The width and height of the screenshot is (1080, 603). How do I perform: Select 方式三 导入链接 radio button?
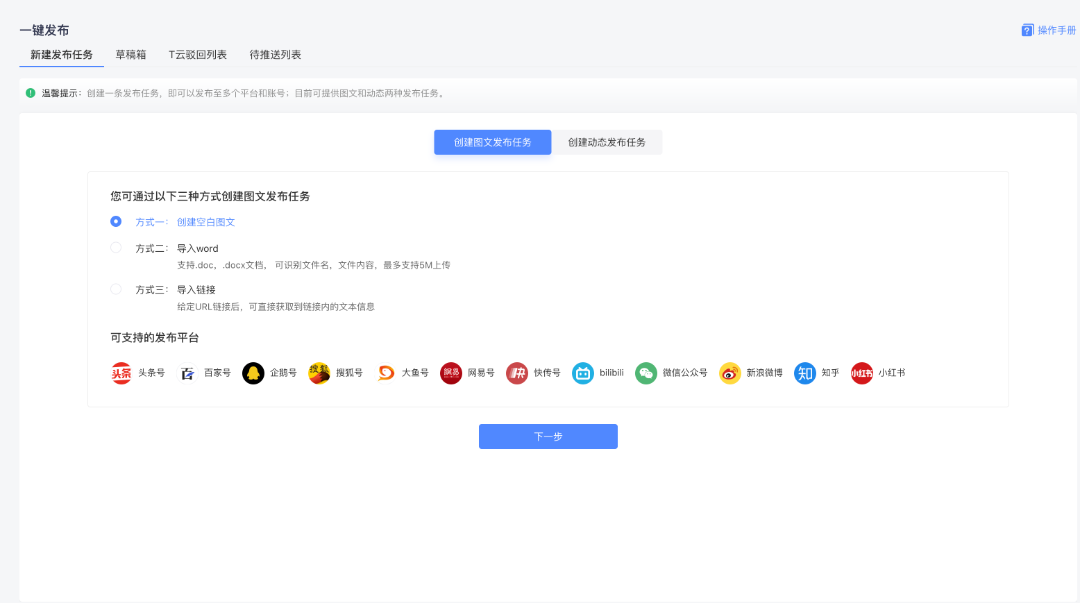click(x=116, y=289)
